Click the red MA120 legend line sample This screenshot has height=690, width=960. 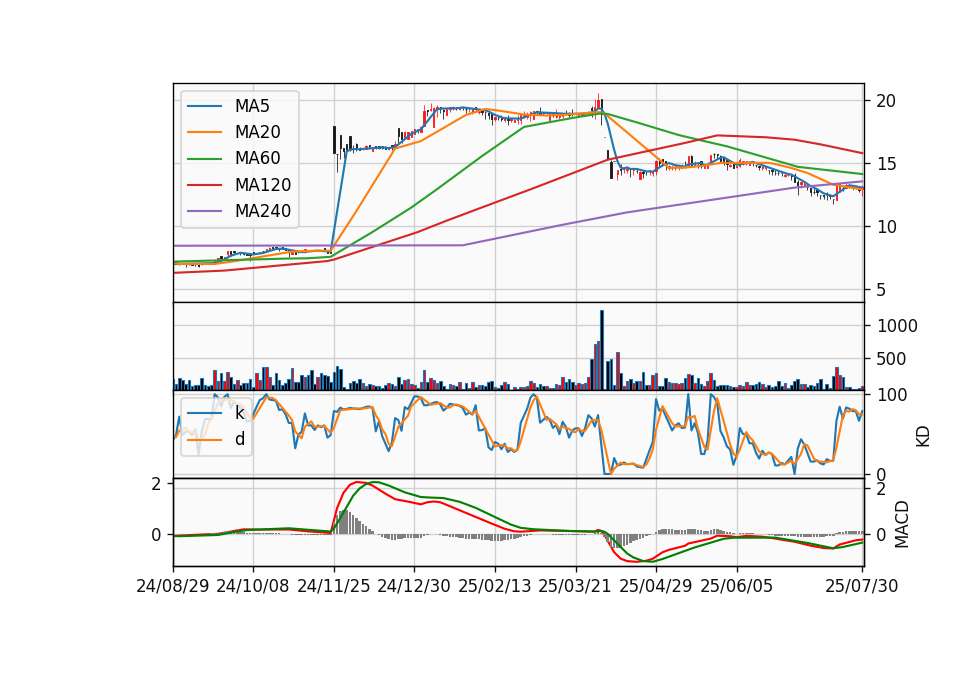[x=204, y=185]
